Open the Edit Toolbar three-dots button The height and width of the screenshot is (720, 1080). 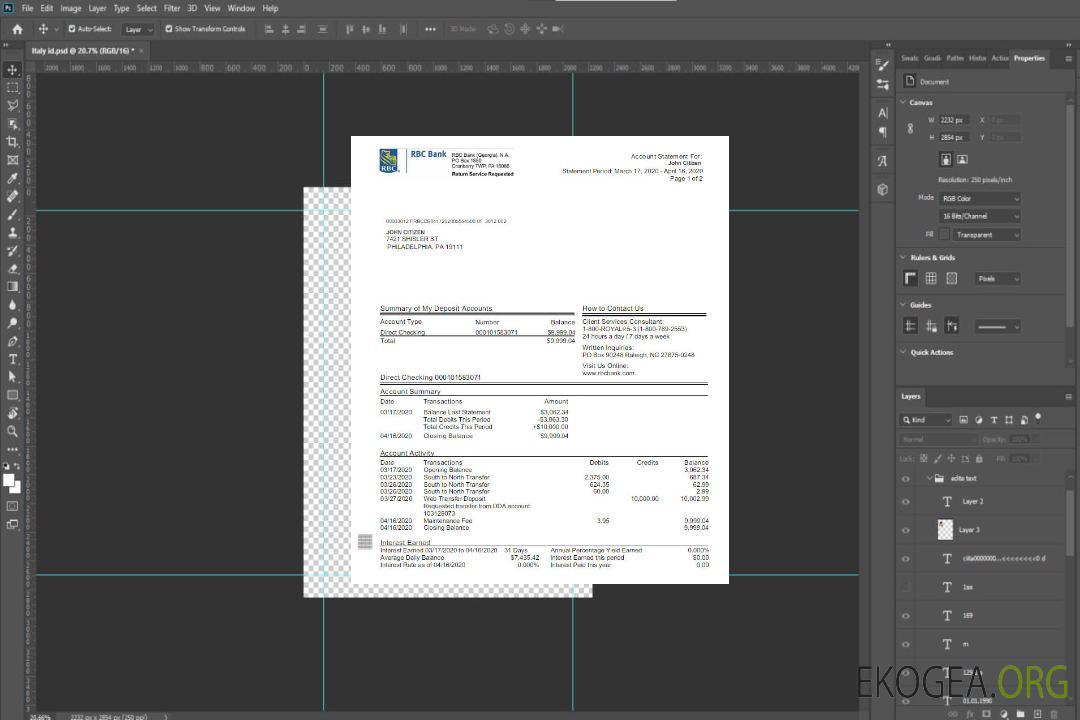click(x=12, y=449)
